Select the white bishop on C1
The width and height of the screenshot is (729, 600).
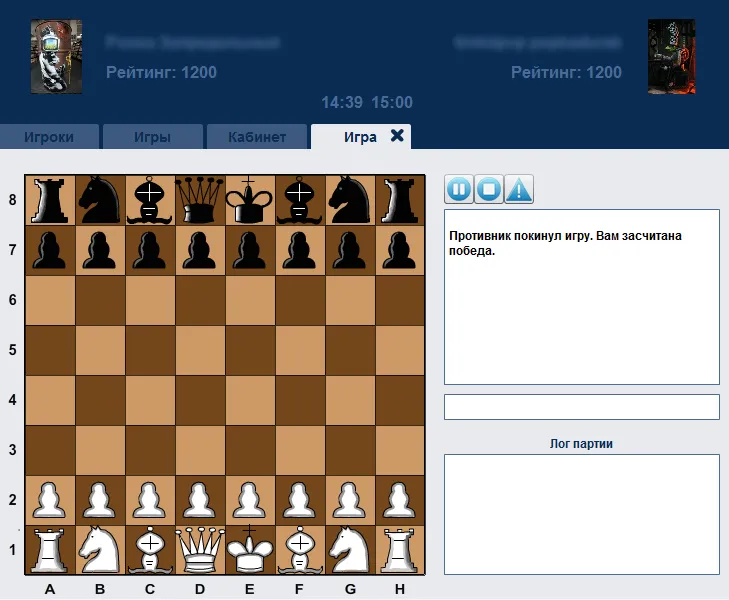150,550
